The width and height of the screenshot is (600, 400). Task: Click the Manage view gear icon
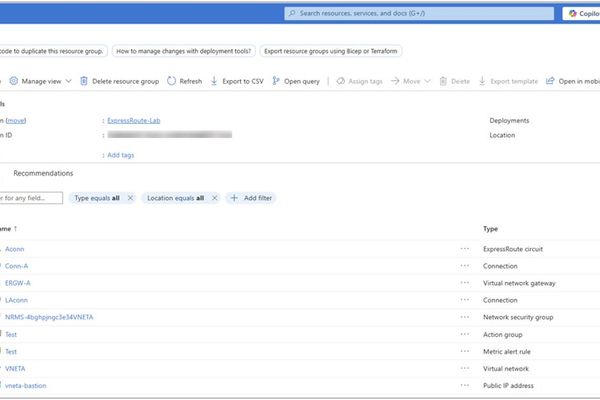(x=13, y=81)
